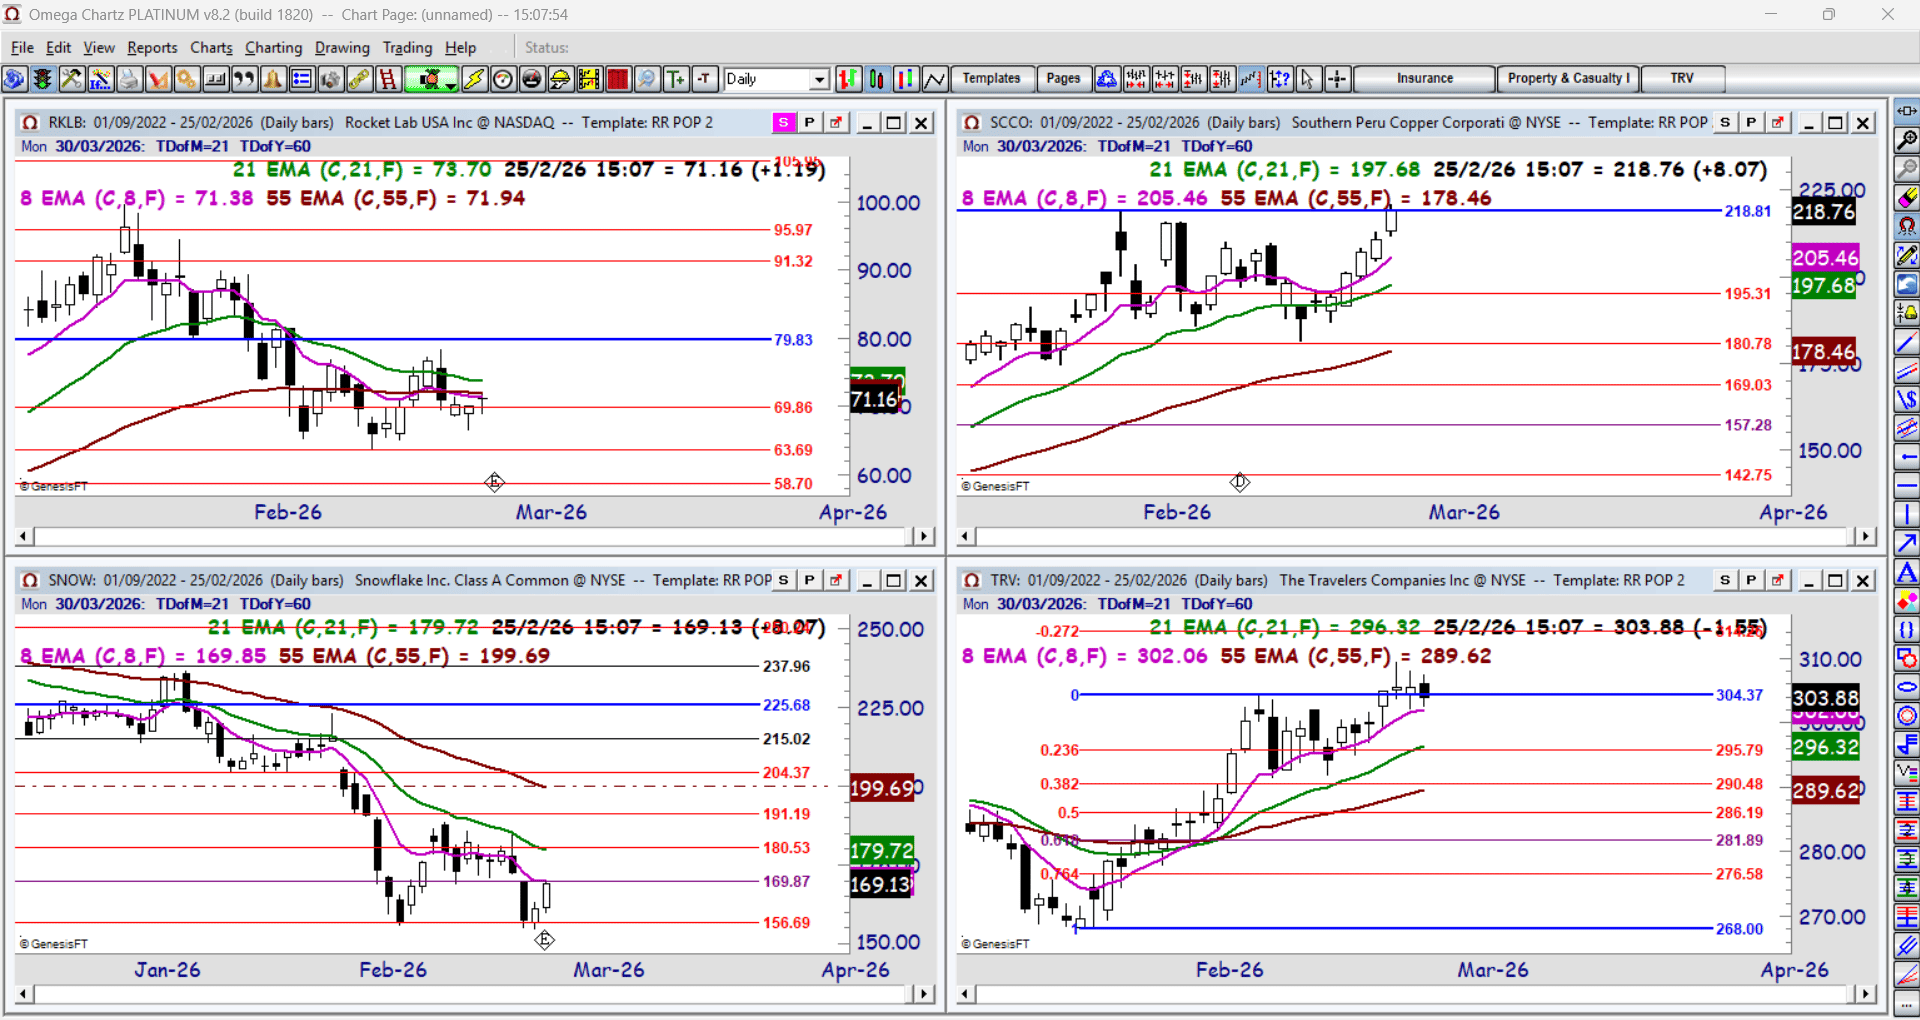Click the yellow hard hat icon
This screenshot has width=1920, height=1020.
tap(560, 79)
